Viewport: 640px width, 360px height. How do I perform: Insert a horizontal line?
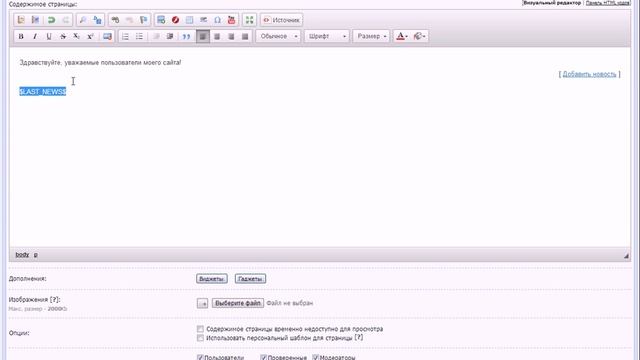pyautogui.click(x=203, y=20)
